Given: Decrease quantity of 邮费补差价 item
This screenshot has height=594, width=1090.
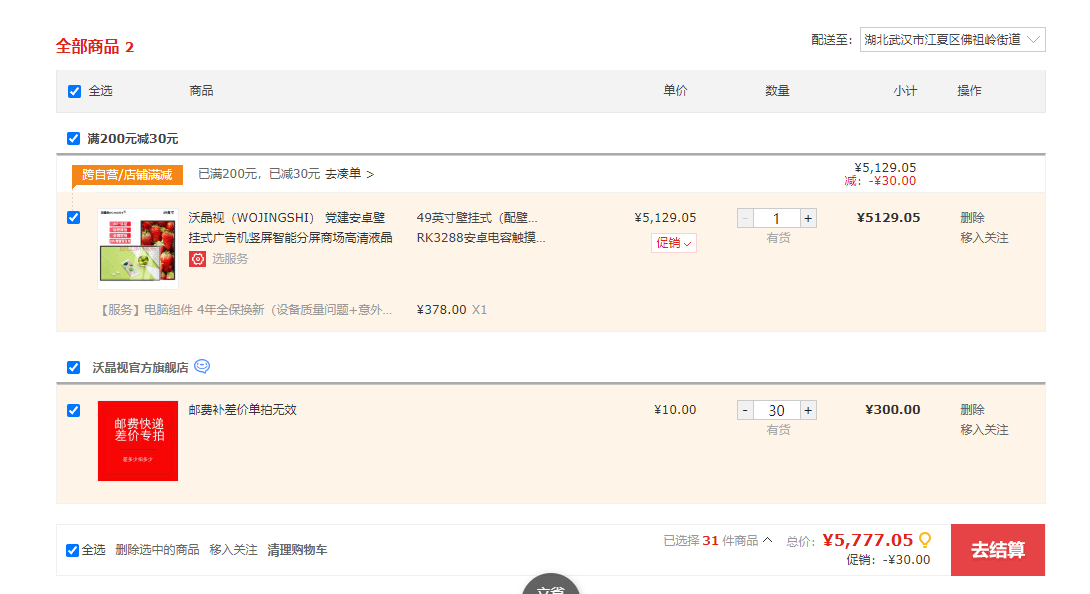Looking at the screenshot, I should [x=745, y=410].
